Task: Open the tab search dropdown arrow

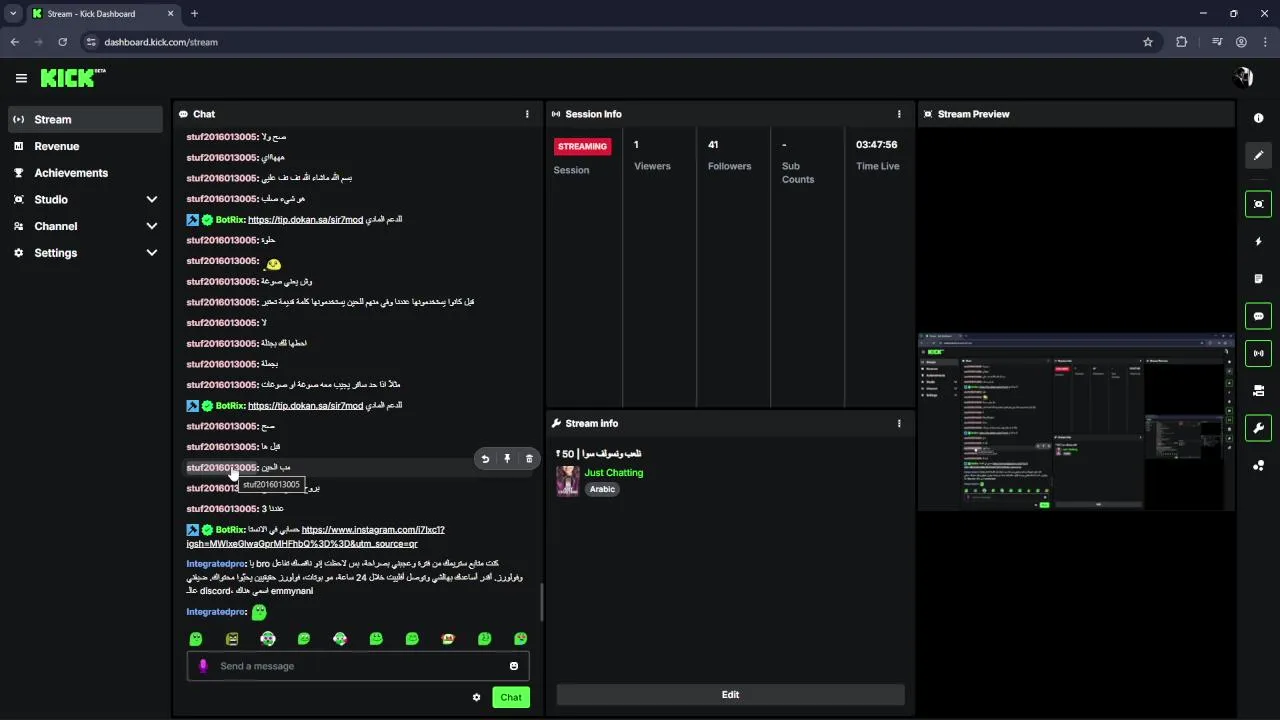Action: [13, 14]
